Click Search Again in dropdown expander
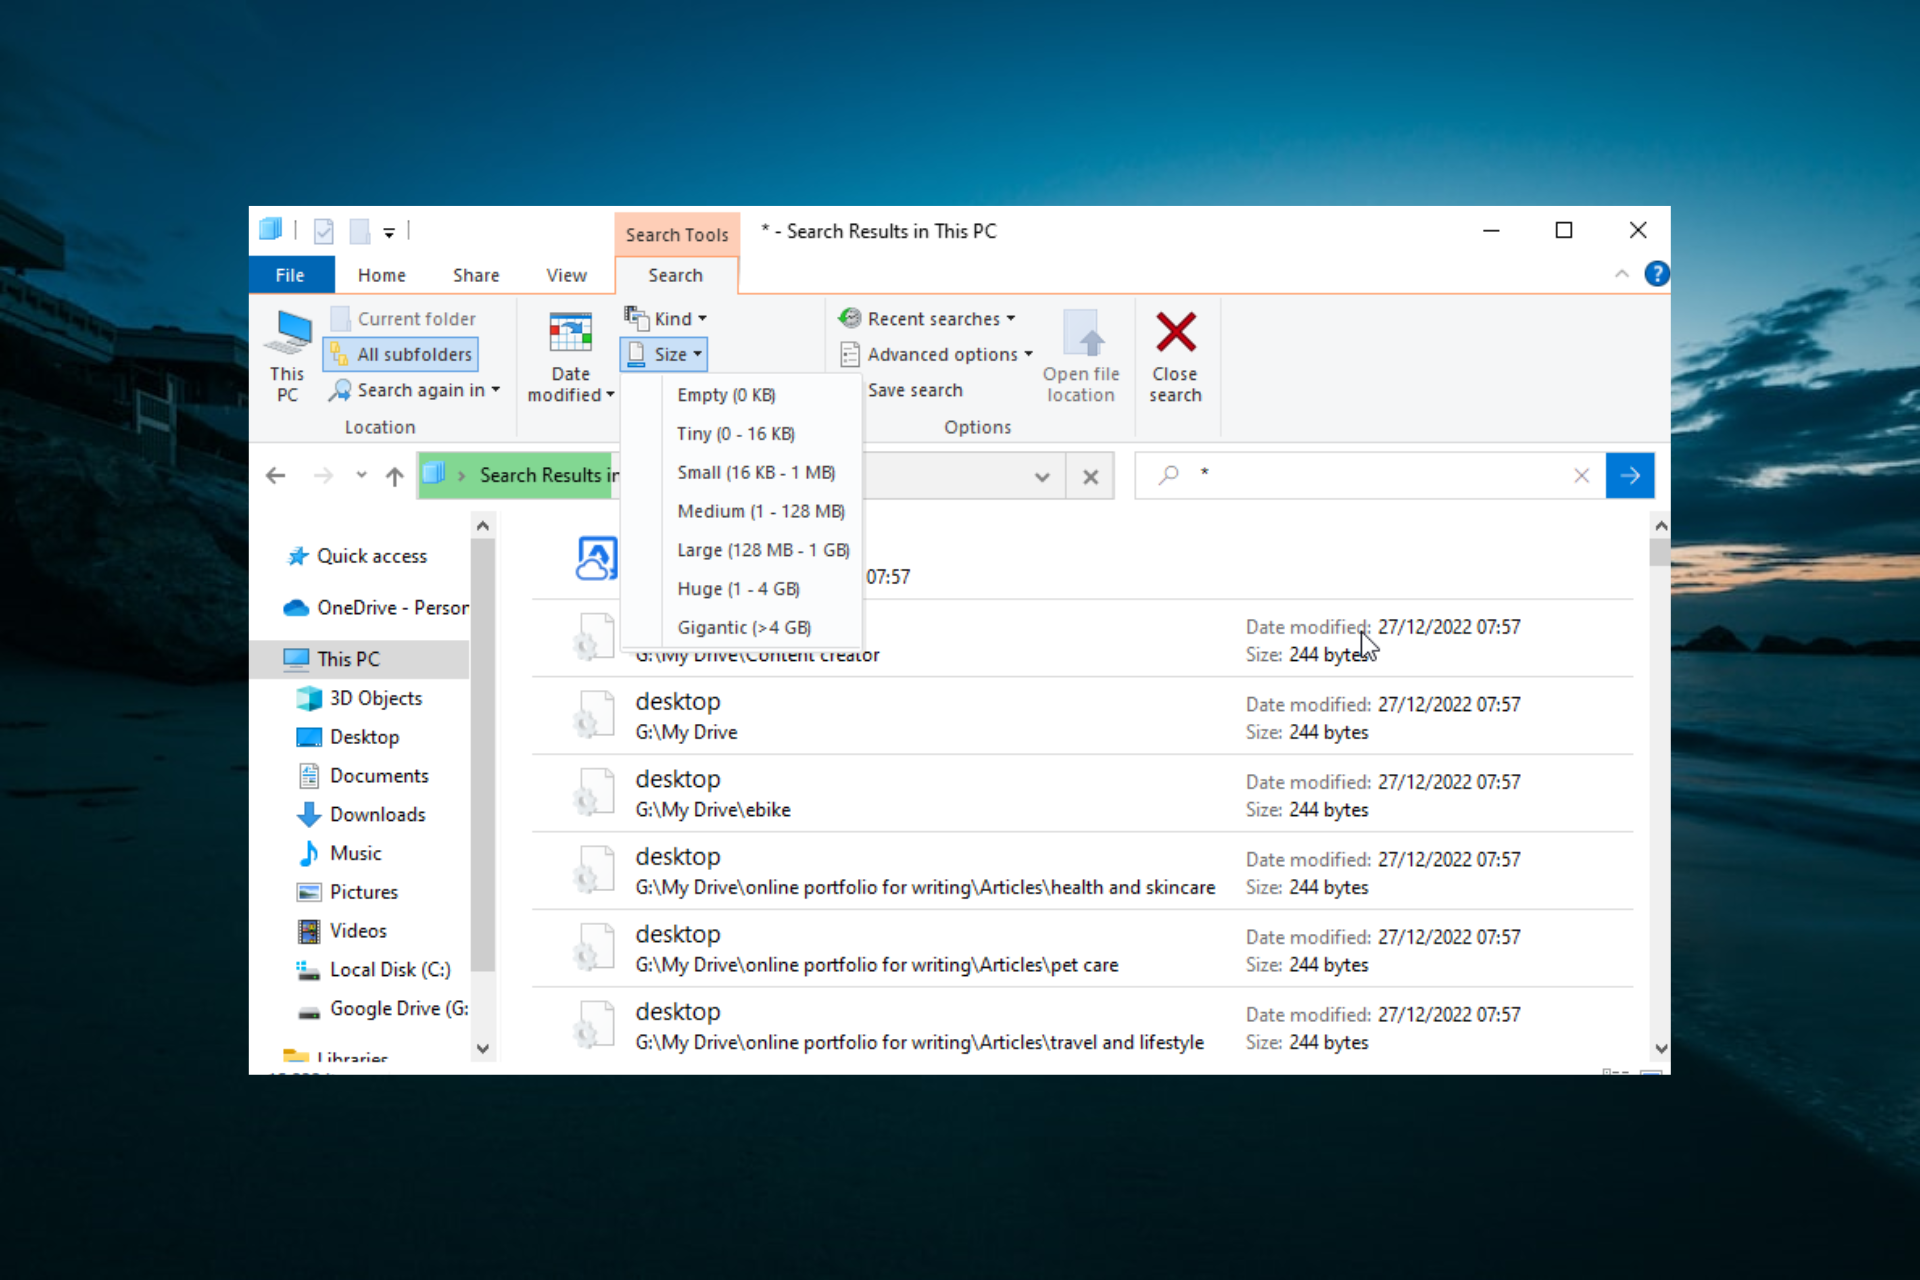Viewport: 1920px width, 1280px height. [497, 390]
